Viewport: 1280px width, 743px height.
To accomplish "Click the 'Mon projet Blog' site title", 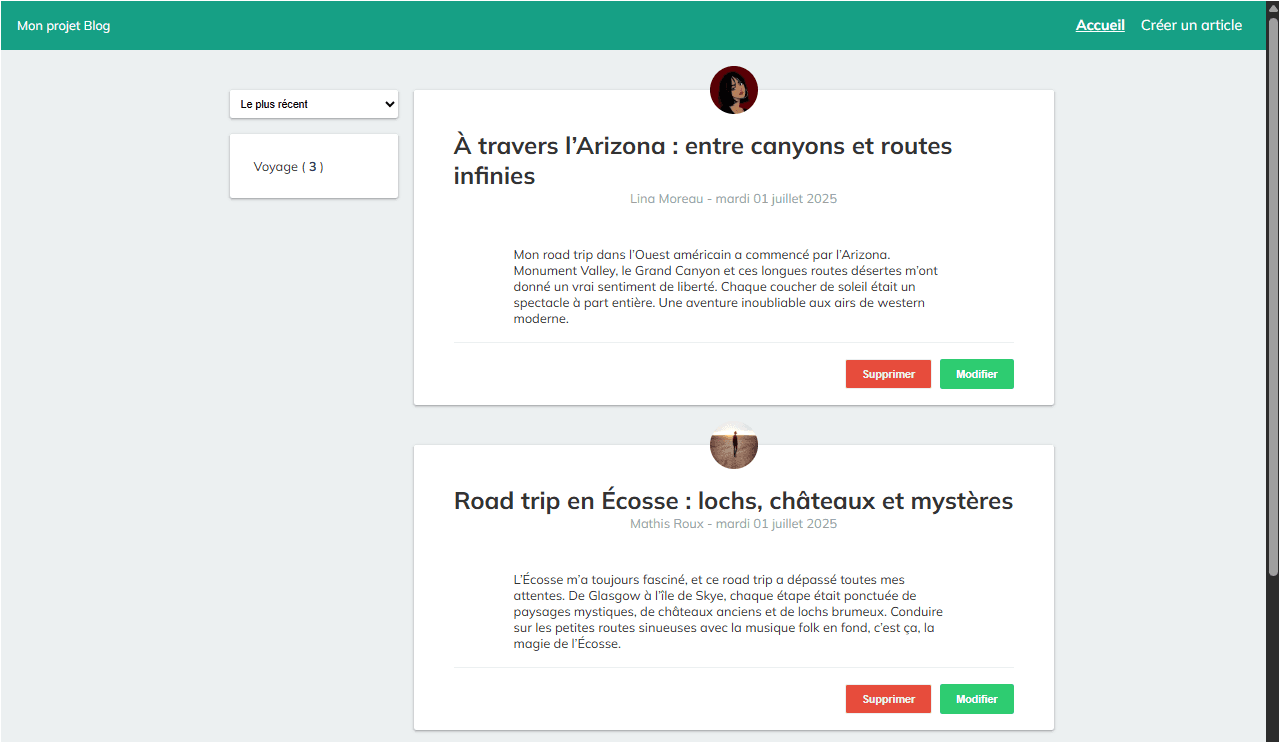I will (63, 25).
